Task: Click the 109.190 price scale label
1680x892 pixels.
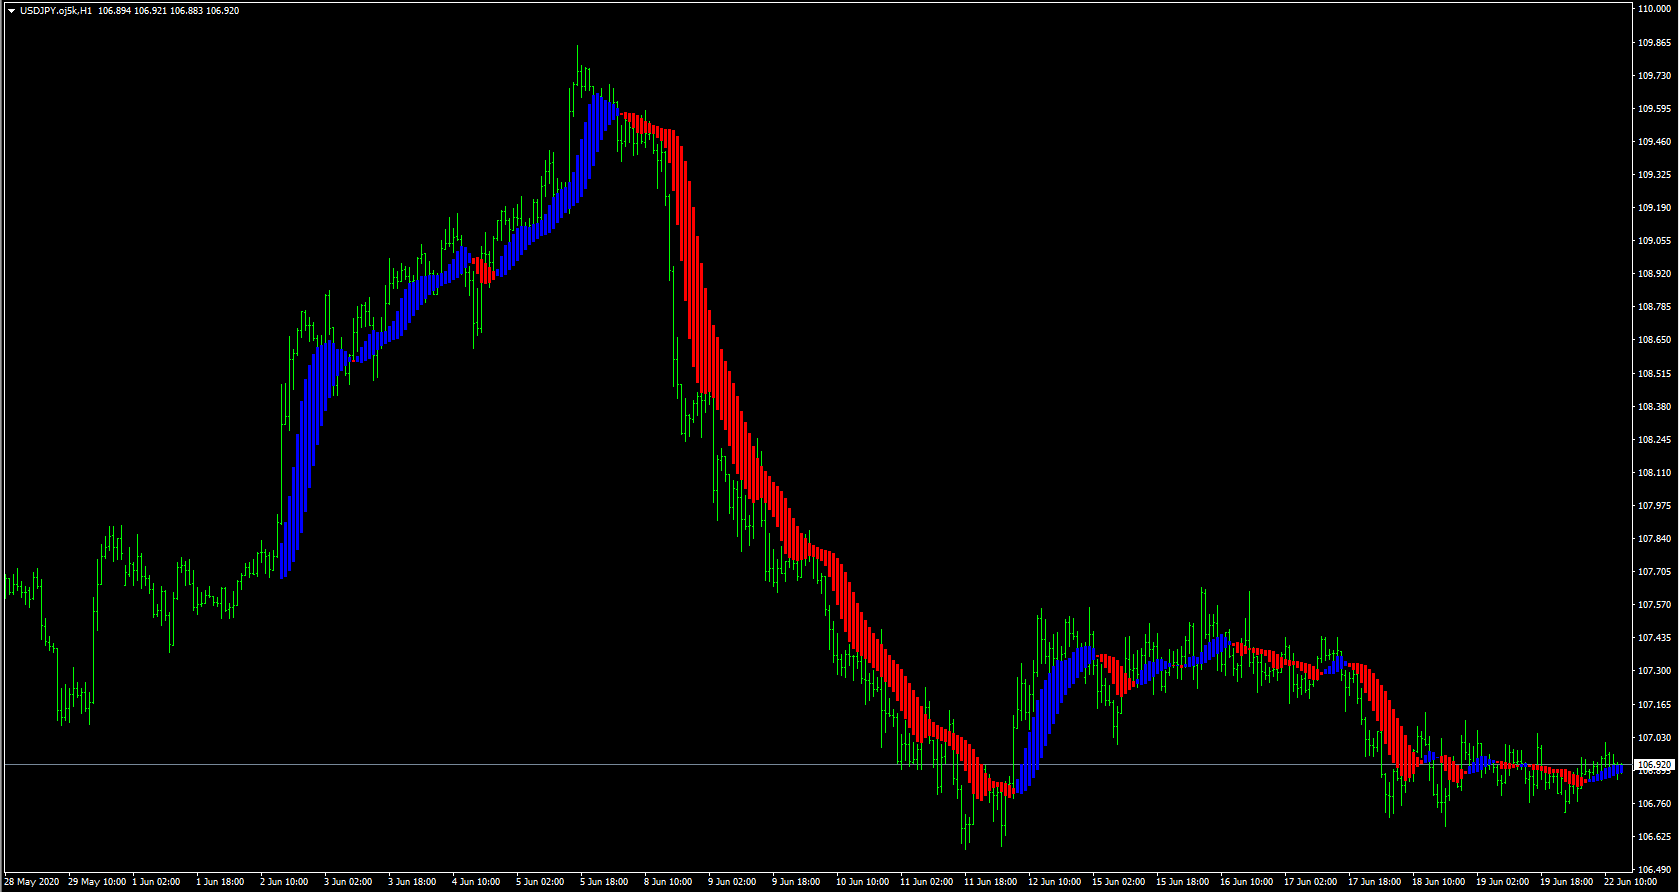Action: click(1654, 207)
